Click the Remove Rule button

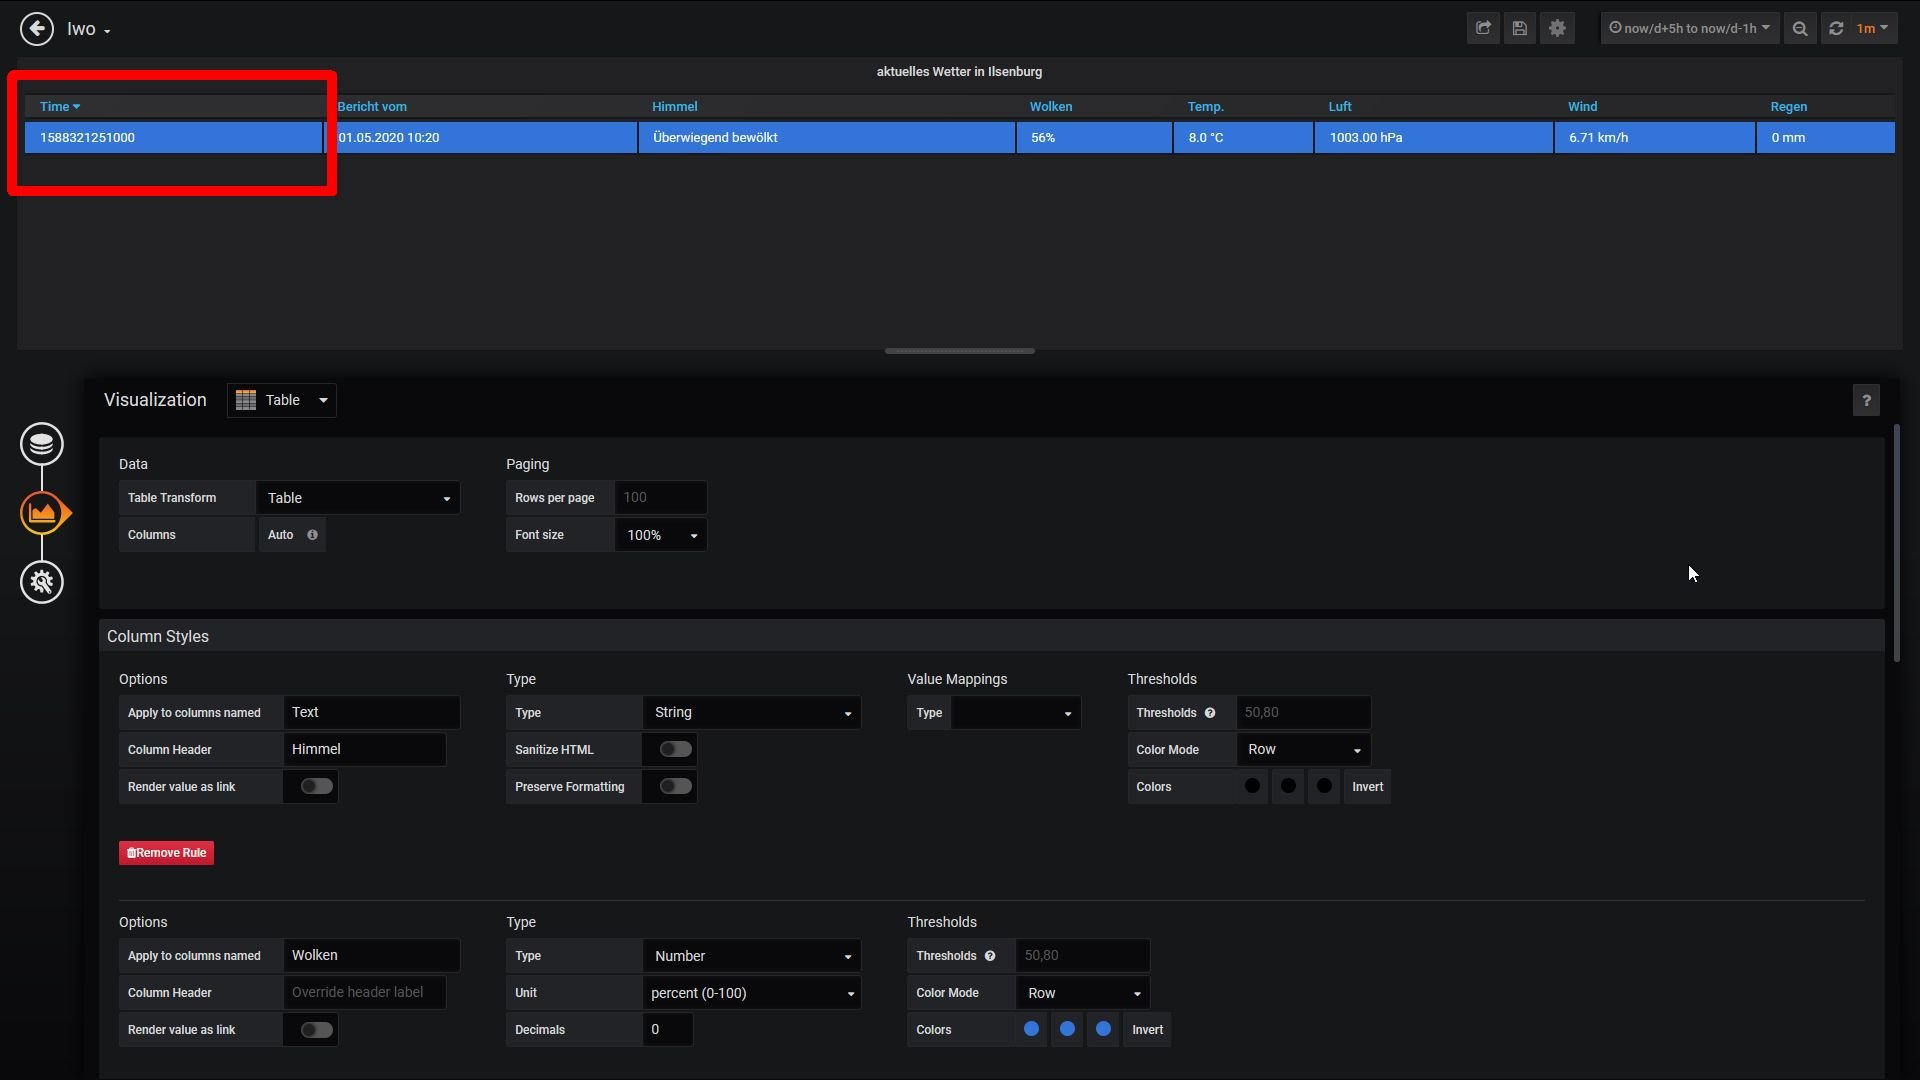click(166, 853)
